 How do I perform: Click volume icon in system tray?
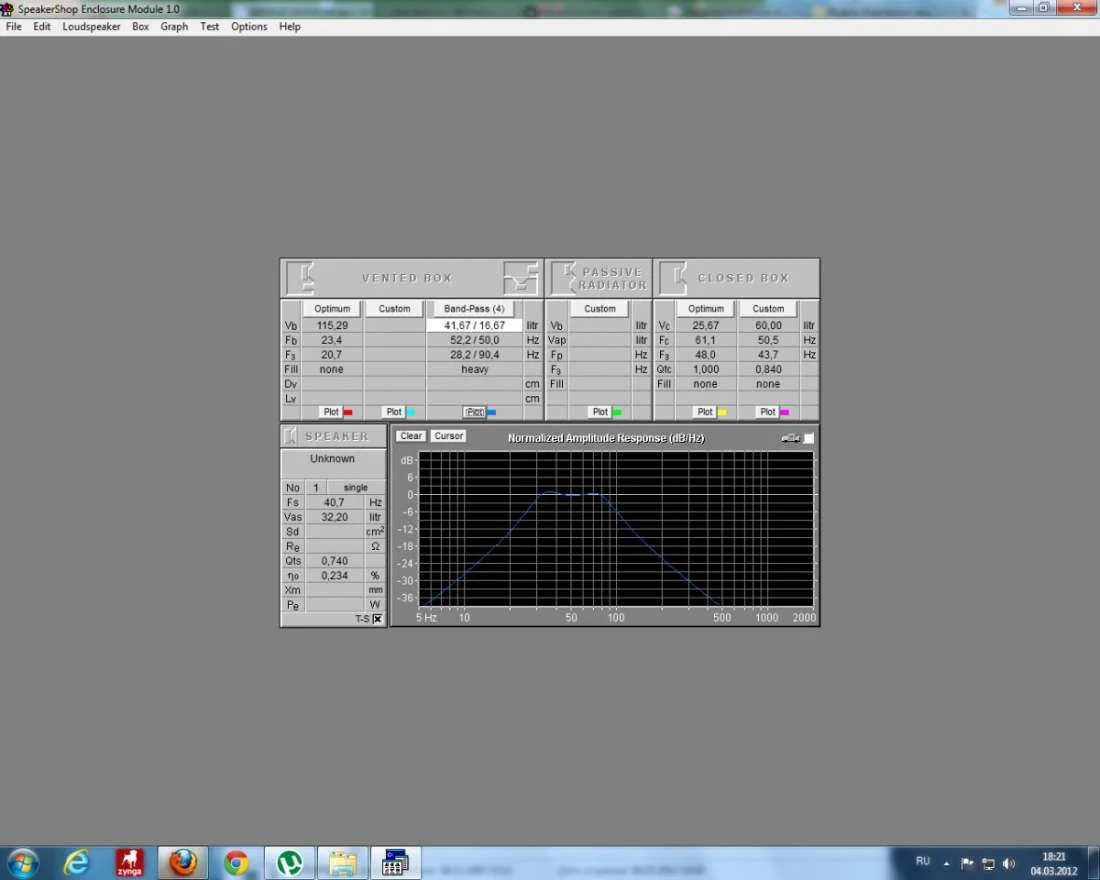[x=1009, y=863]
